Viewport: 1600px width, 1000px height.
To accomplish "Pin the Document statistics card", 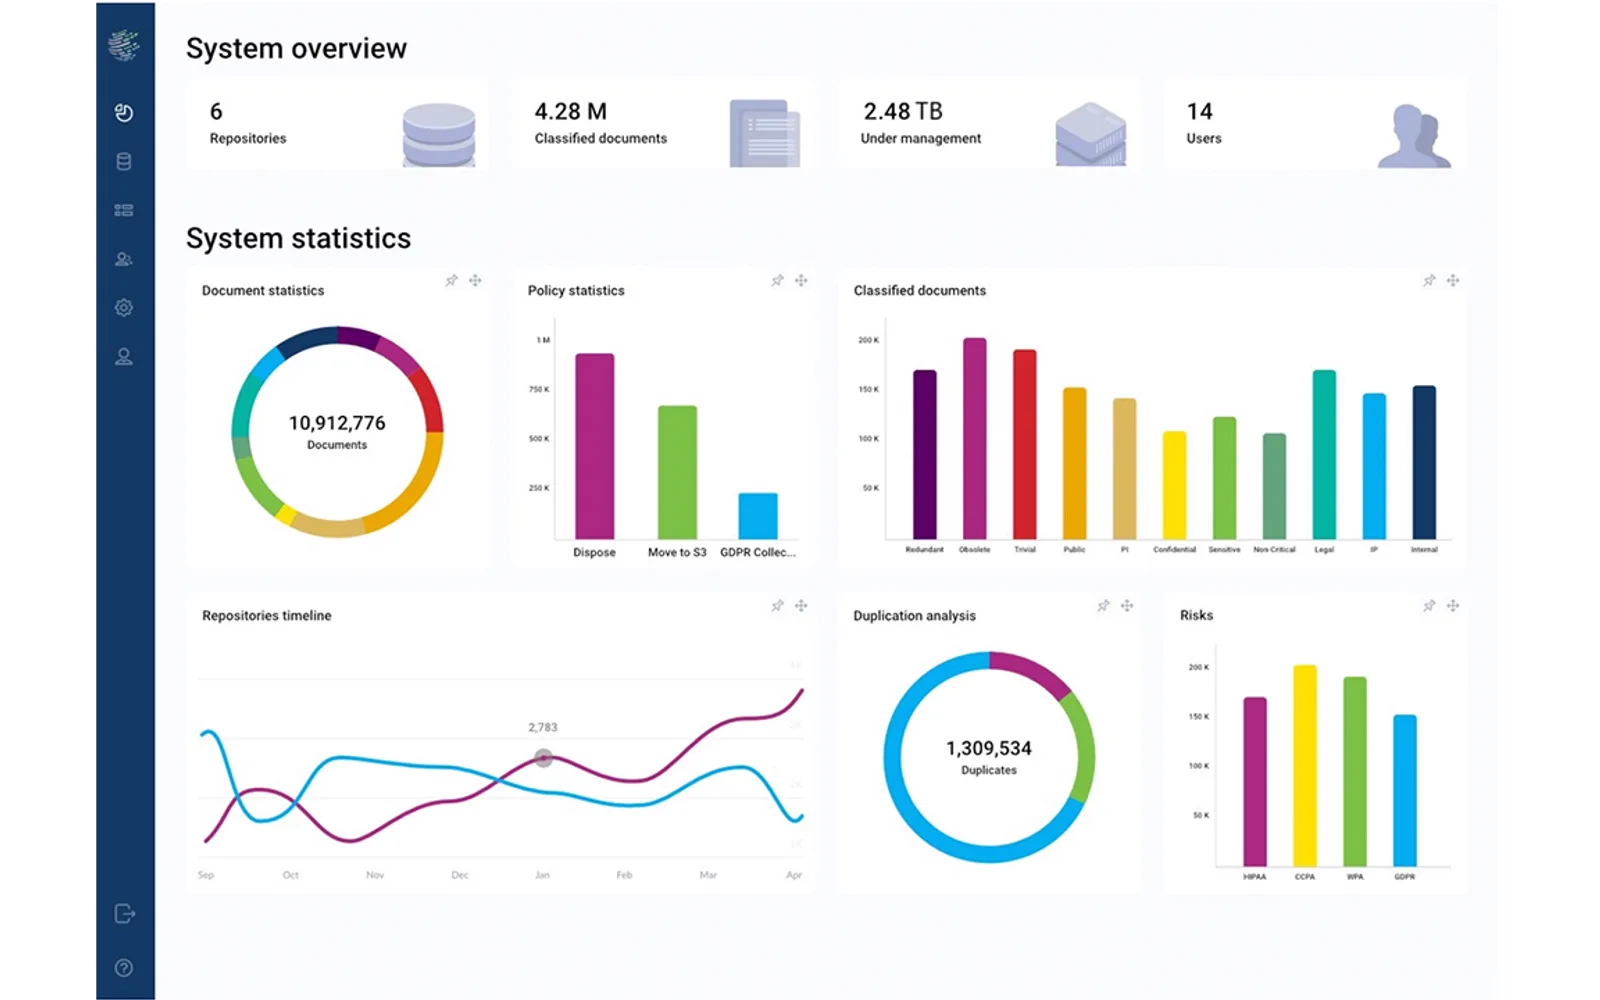I will click(452, 281).
